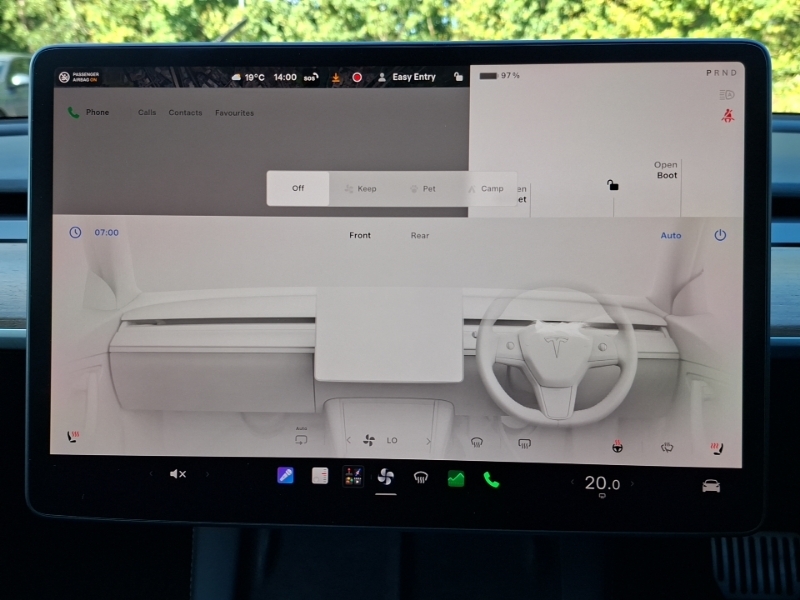Tap the unlocked padlock on the car view

click(612, 185)
